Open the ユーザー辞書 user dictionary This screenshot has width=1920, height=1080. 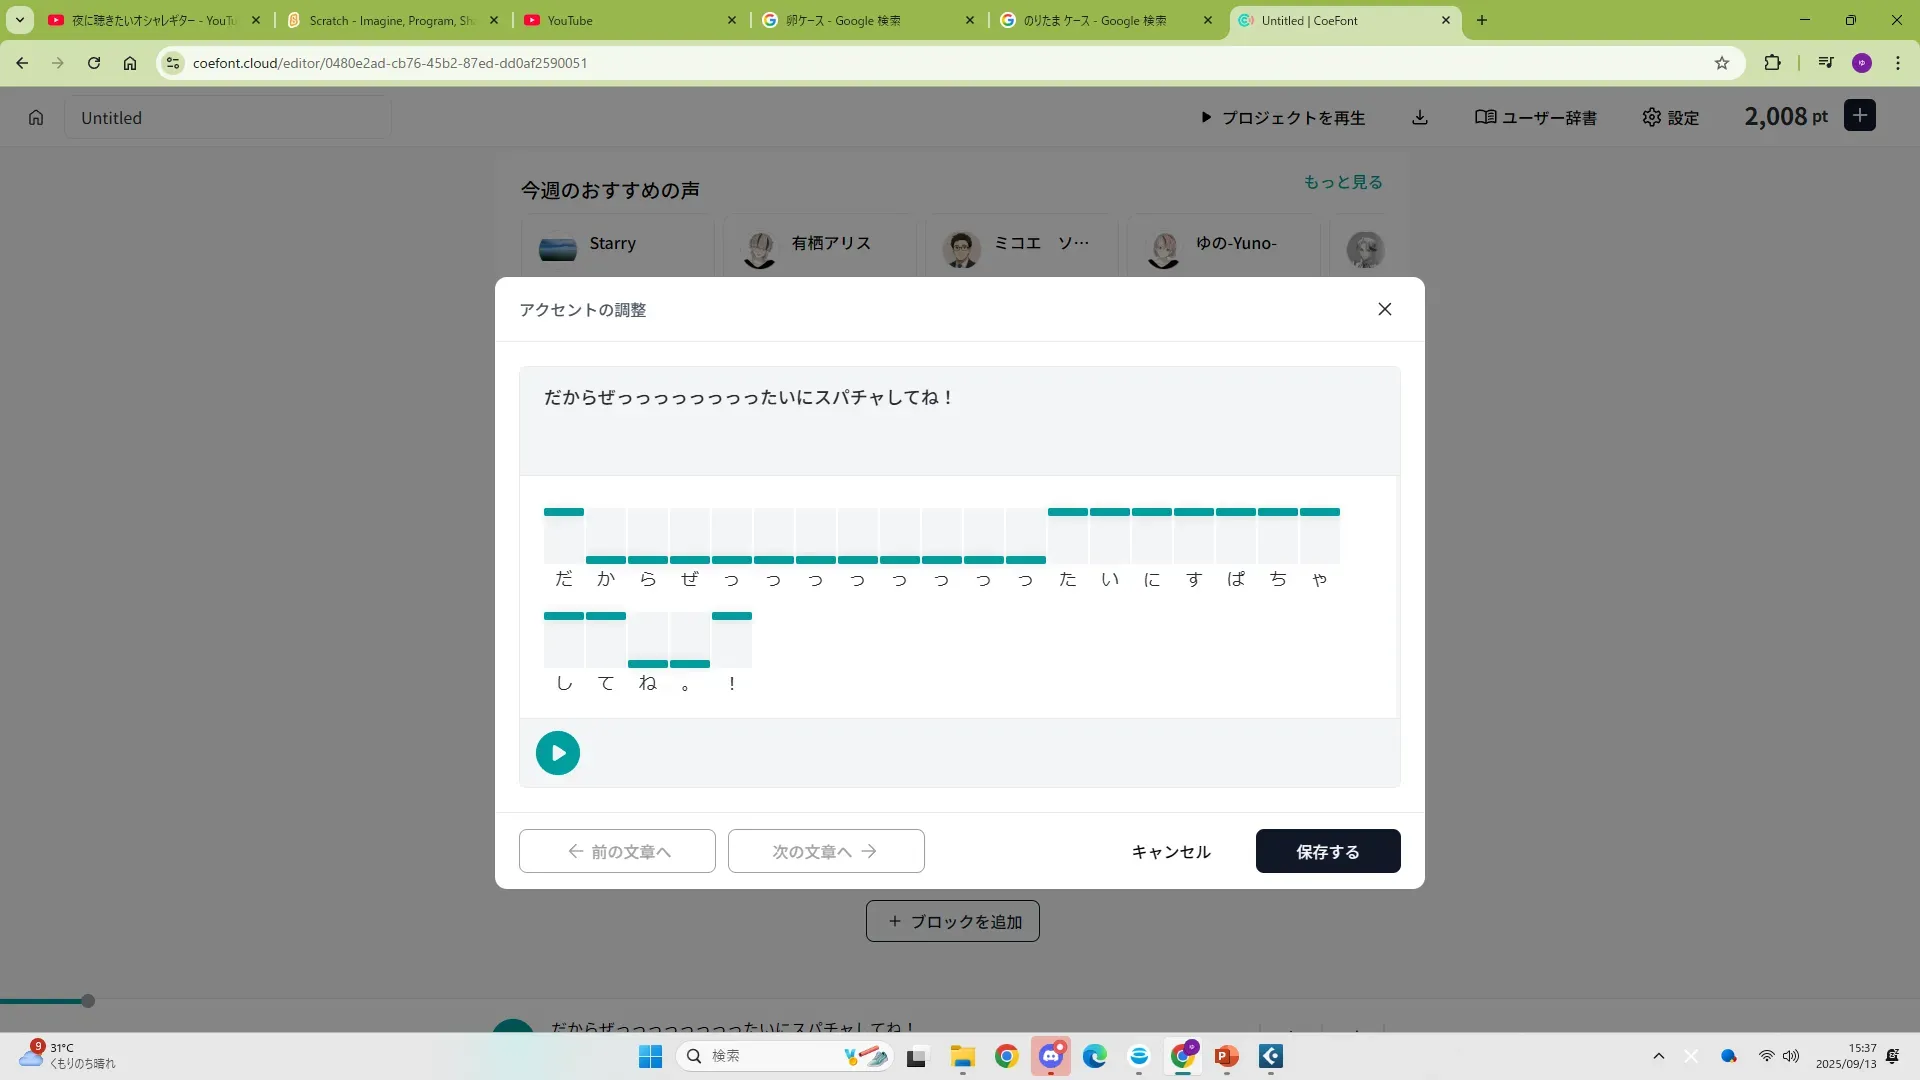point(1535,118)
